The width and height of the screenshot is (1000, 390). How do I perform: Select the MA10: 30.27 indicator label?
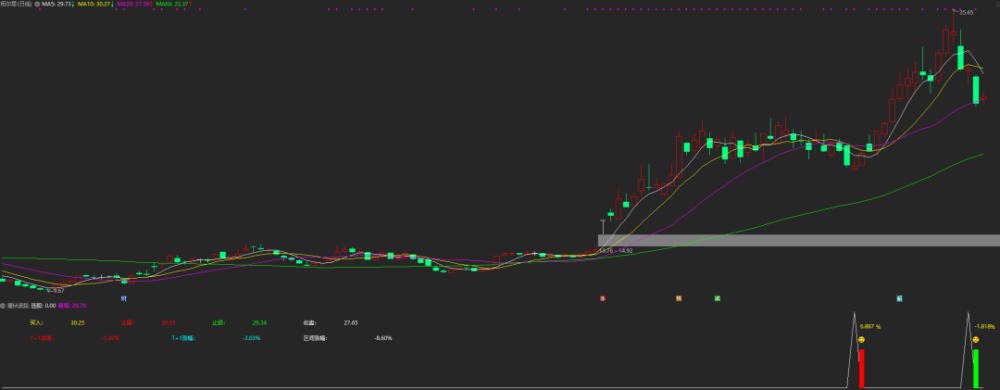point(93,4)
